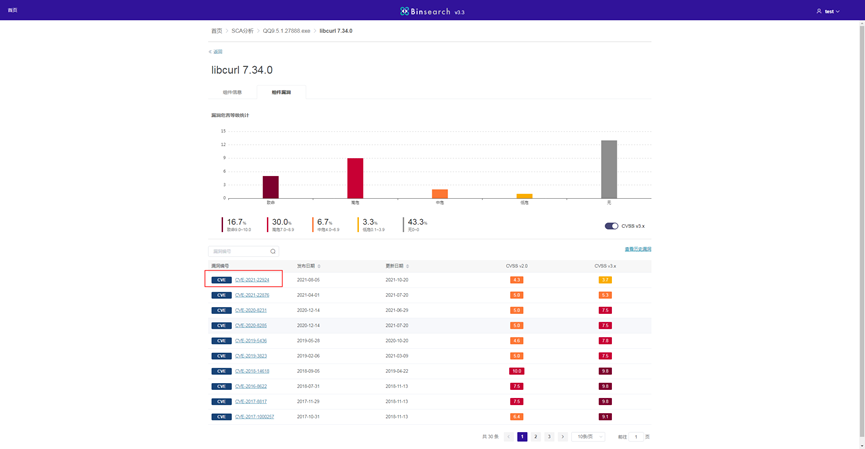The image size is (865, 449).
Task: Click the search magnifier icon in vulnerability filter
Action: tap(273, 252)
